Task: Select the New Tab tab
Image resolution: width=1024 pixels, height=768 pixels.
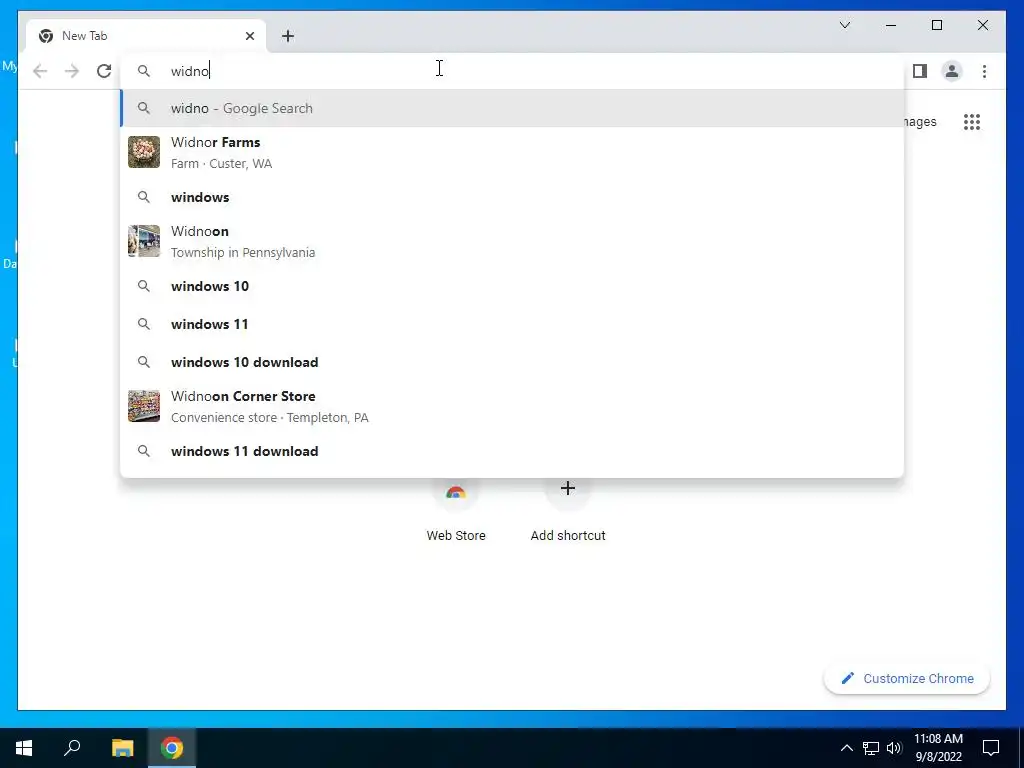Action: [146, 36]
